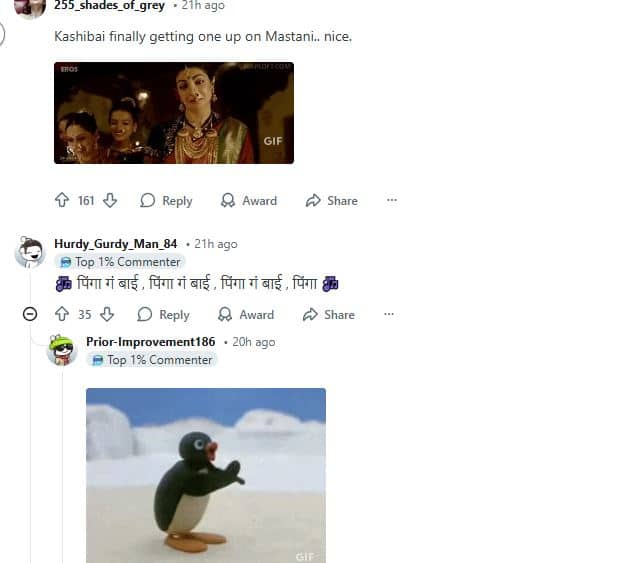Click Hurdy_Gurdy_Man_84's avatar
The height and width of the screenshot is (563, 627).
pyautogui.click(x=30, y=252)
